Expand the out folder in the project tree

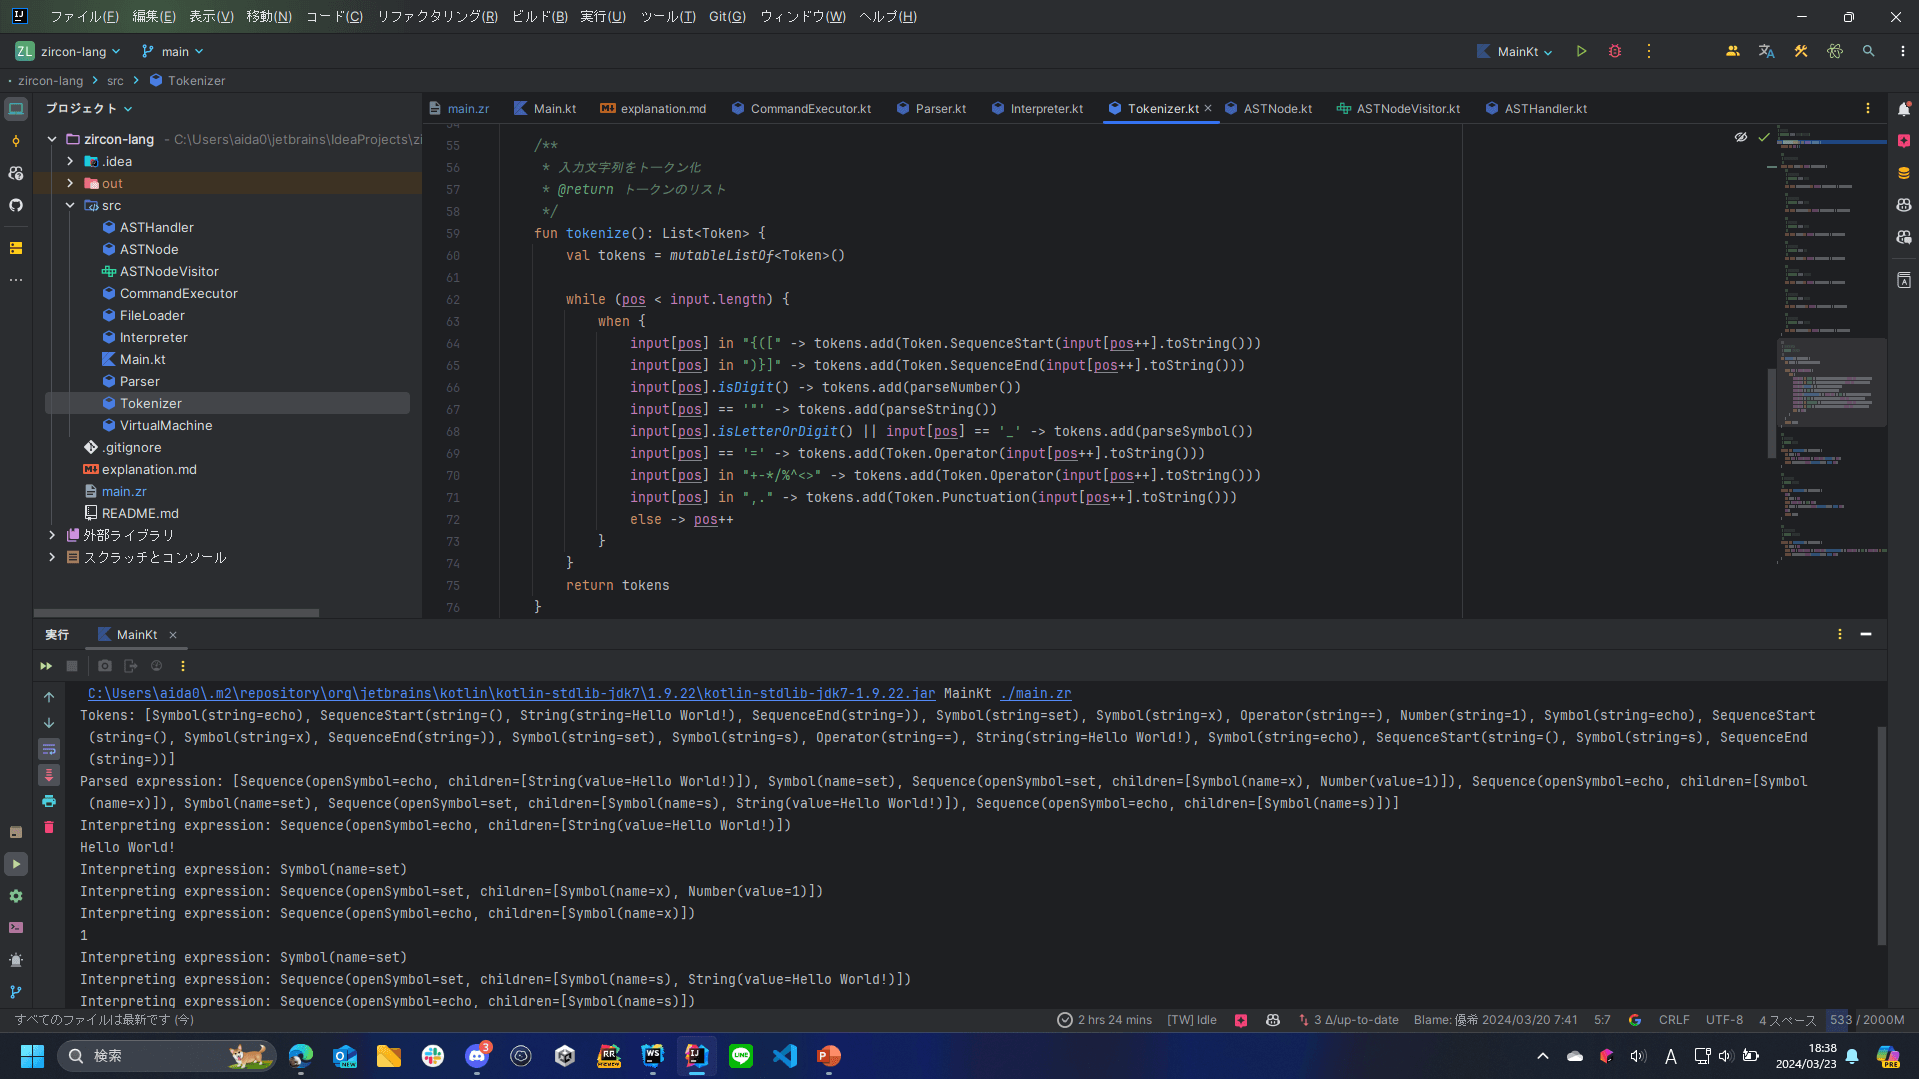(x=70, y=183)
